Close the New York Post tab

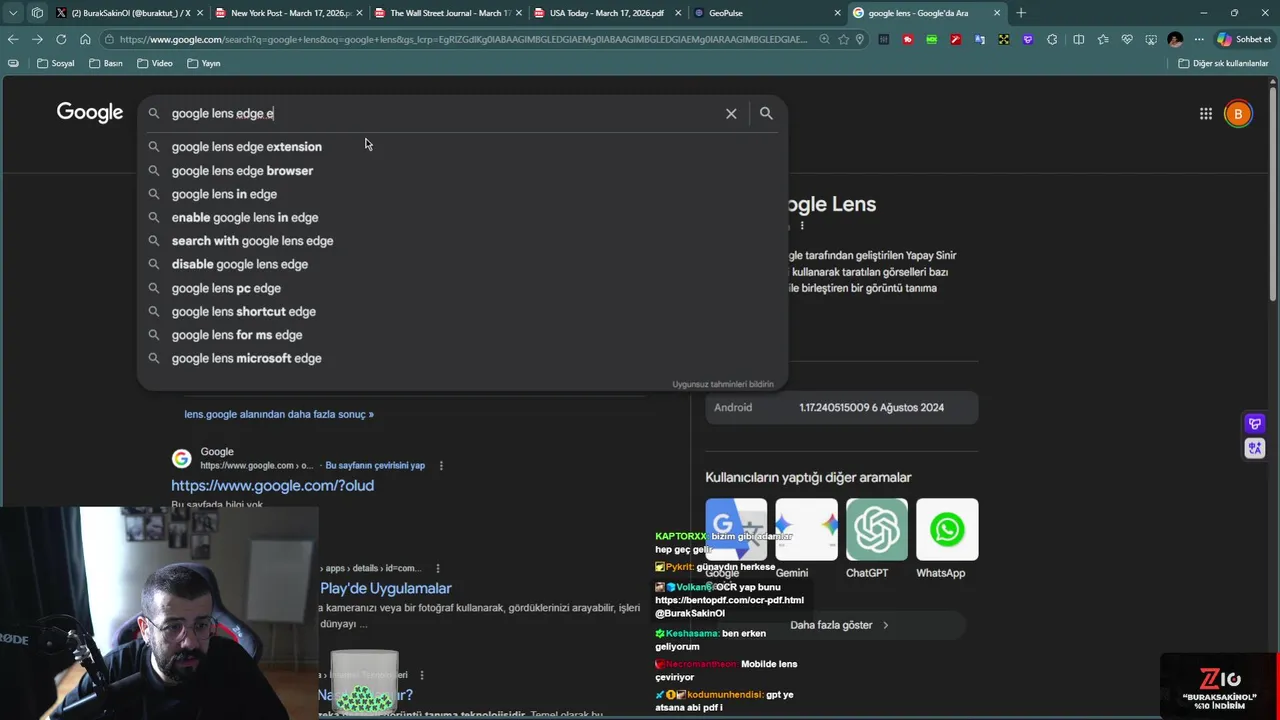[x=361, y=13]
